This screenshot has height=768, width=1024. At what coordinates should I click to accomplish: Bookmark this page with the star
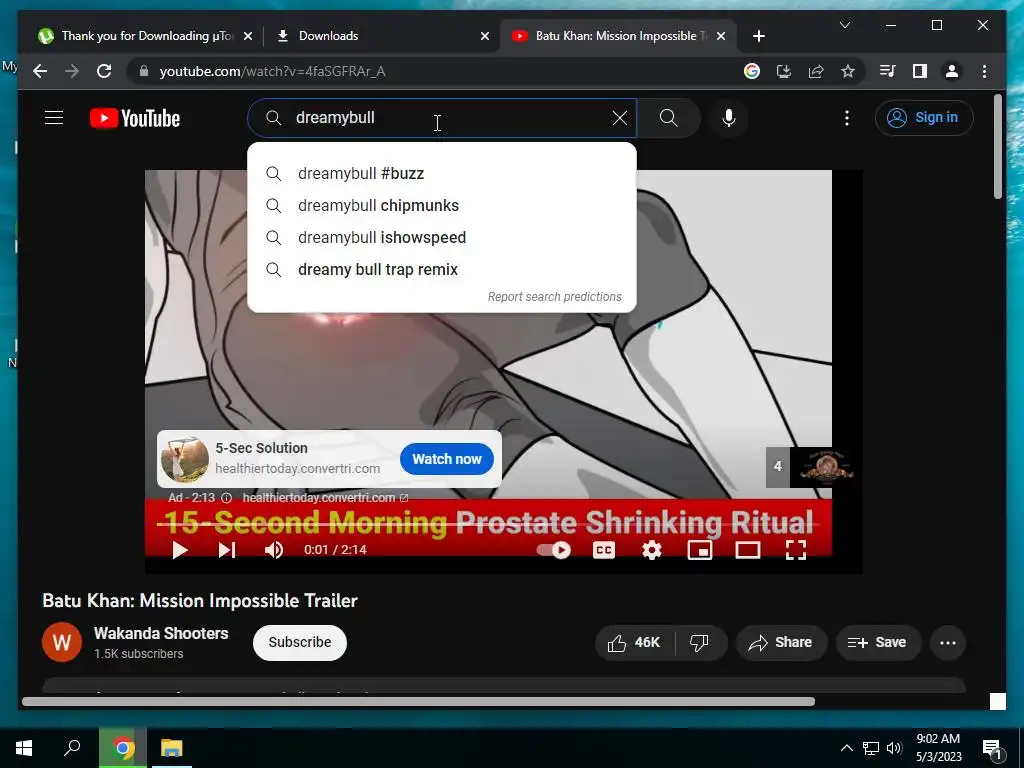[848, 71]
